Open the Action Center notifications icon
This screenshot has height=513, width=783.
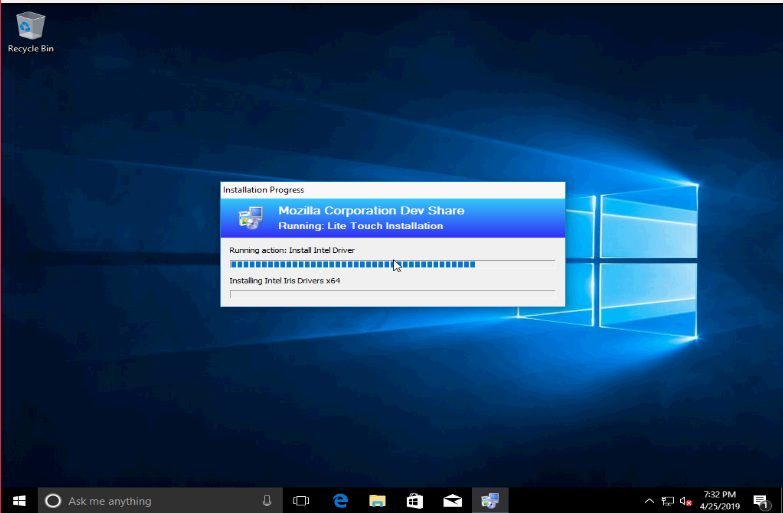762,501
